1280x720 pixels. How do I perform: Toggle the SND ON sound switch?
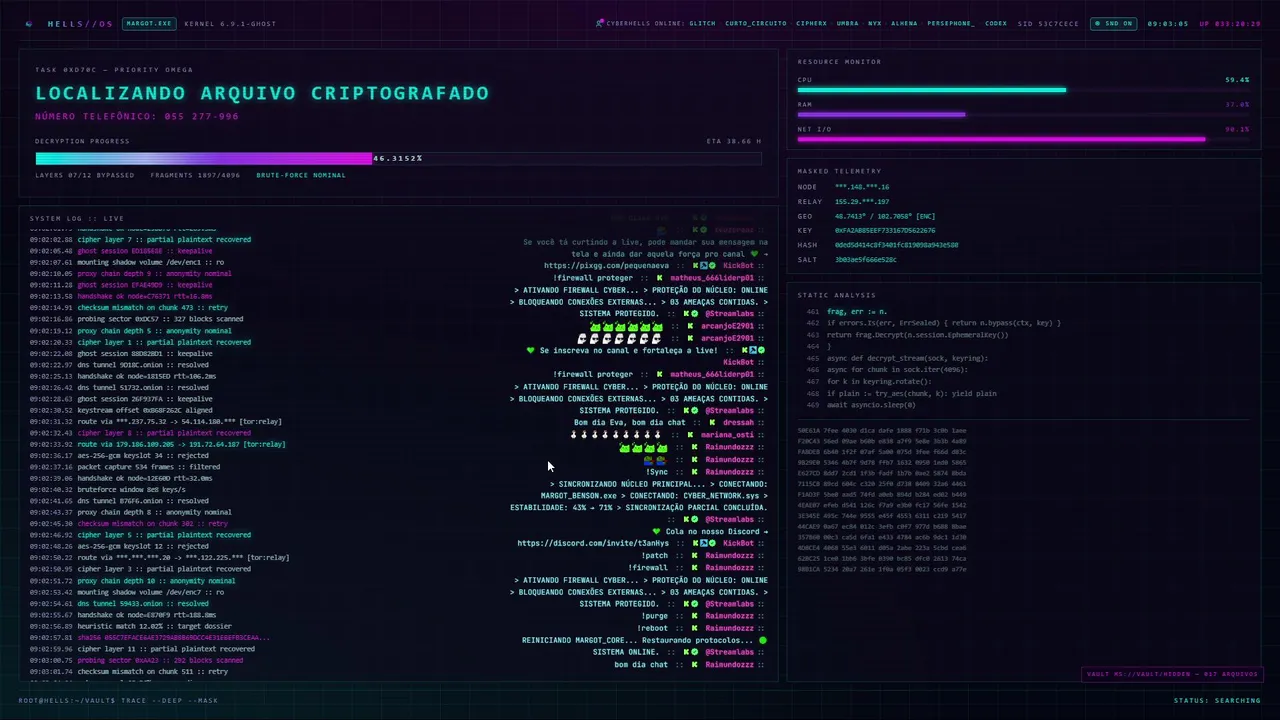(x=1113, y=23)
